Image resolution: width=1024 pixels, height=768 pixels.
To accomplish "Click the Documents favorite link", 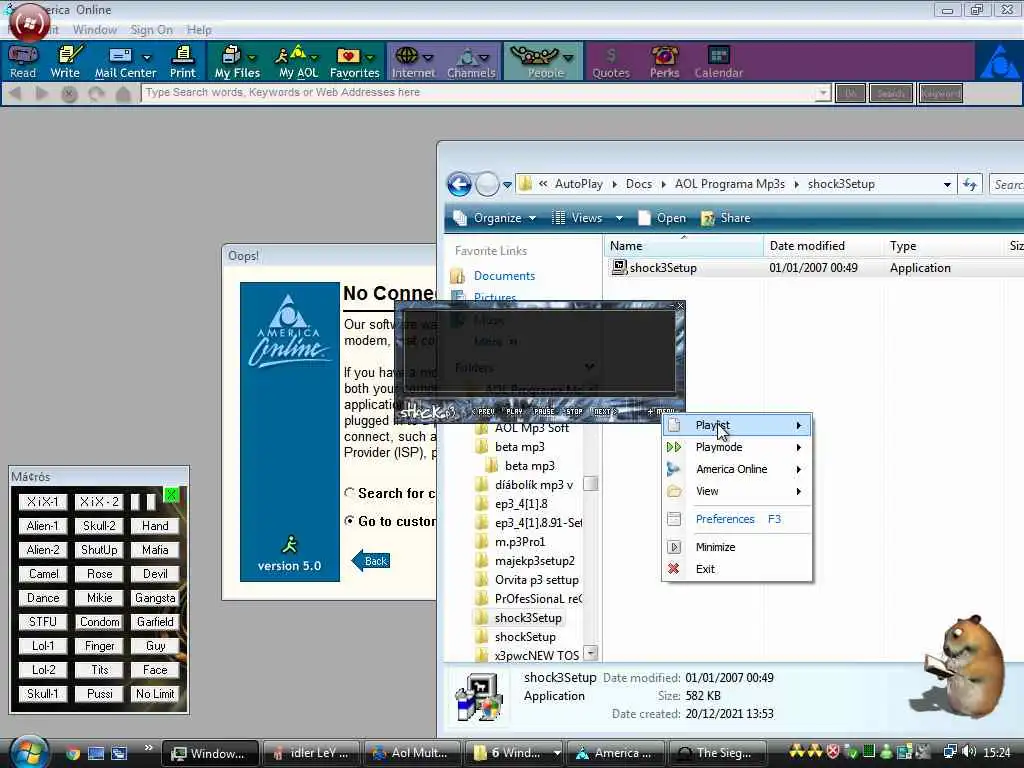I will 504,276.
